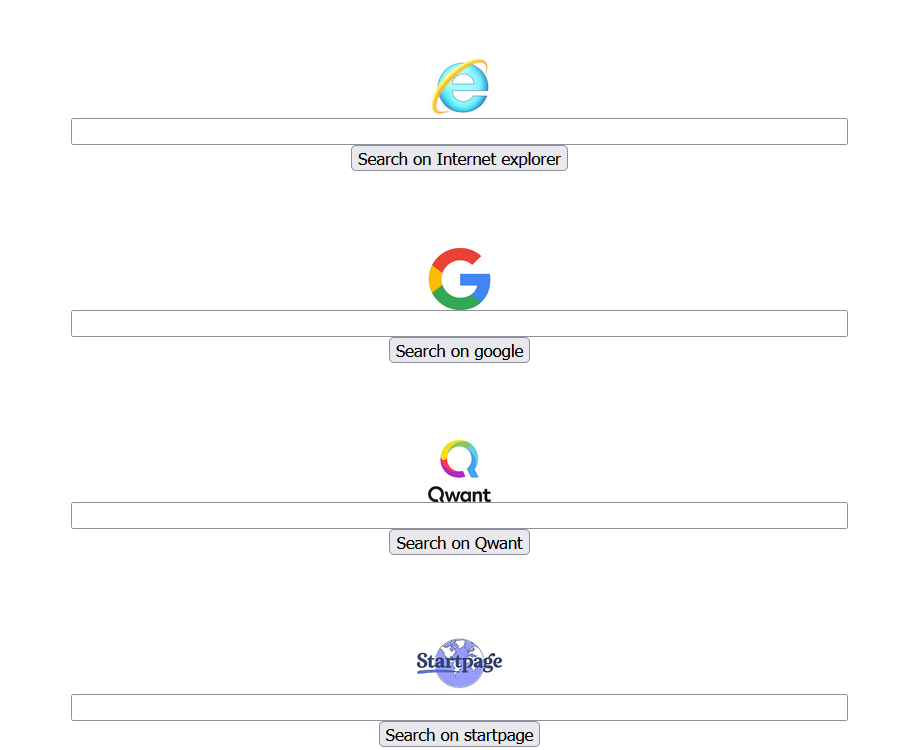
Task: Click the Qwant wordmark text
Action: click(459, 493)
